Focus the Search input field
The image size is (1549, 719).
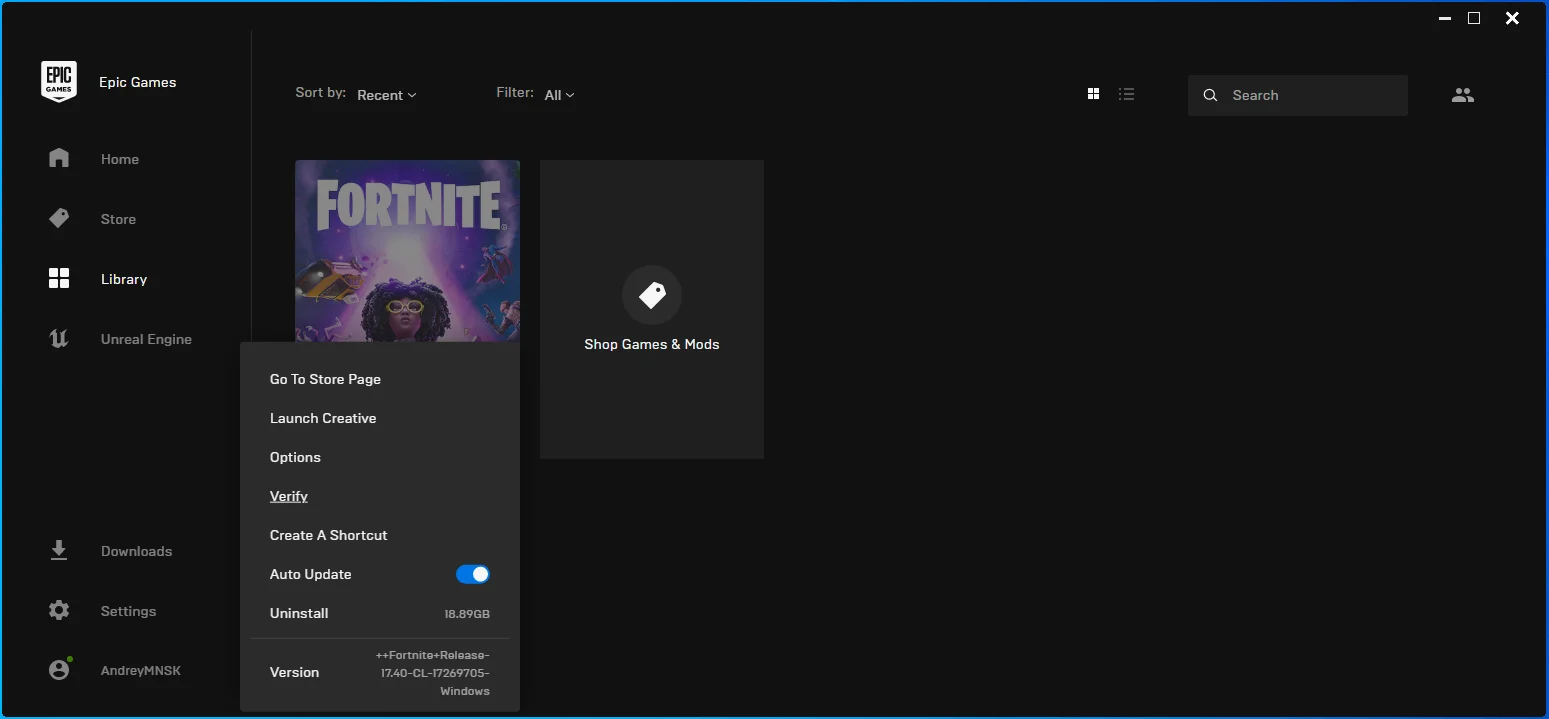coord(1298,95)
